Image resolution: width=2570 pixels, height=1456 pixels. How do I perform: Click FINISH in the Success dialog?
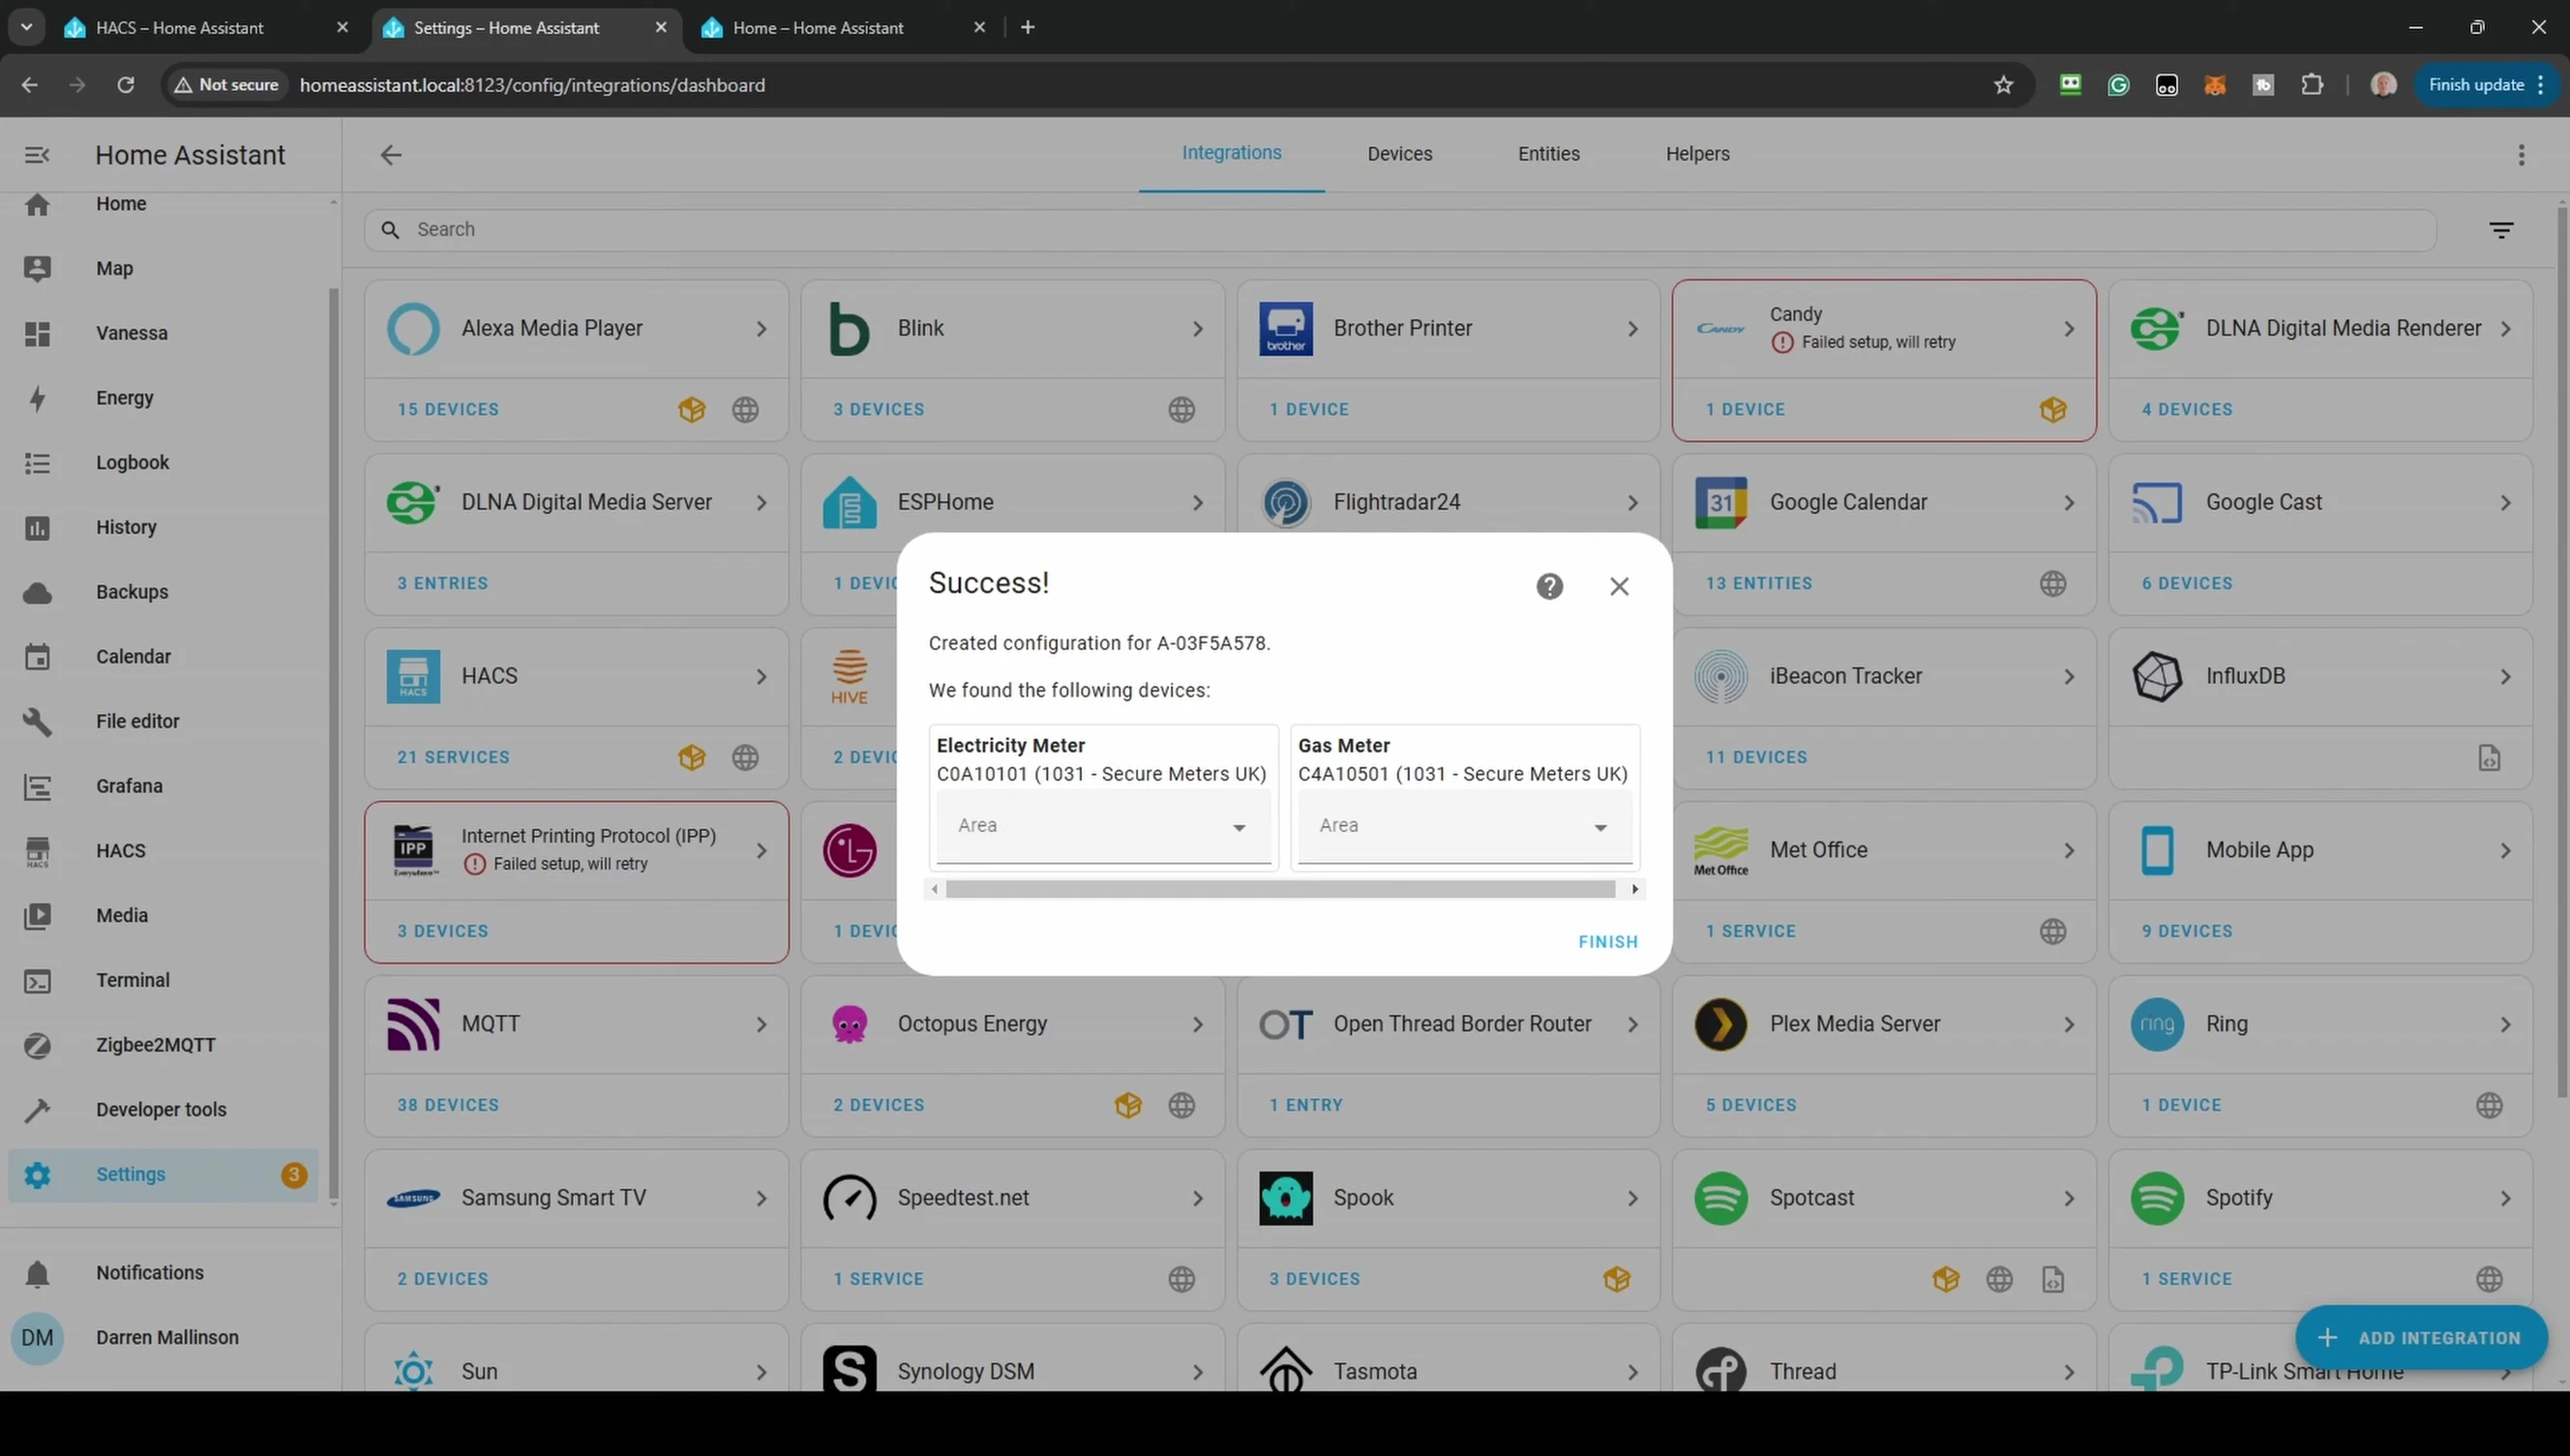(x=1607, y=942)
